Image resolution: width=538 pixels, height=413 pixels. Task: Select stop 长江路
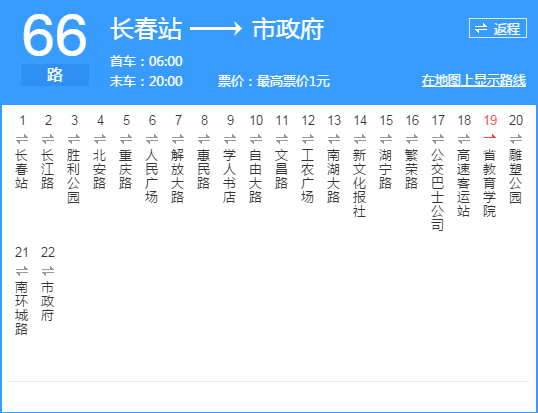[48, 169]
